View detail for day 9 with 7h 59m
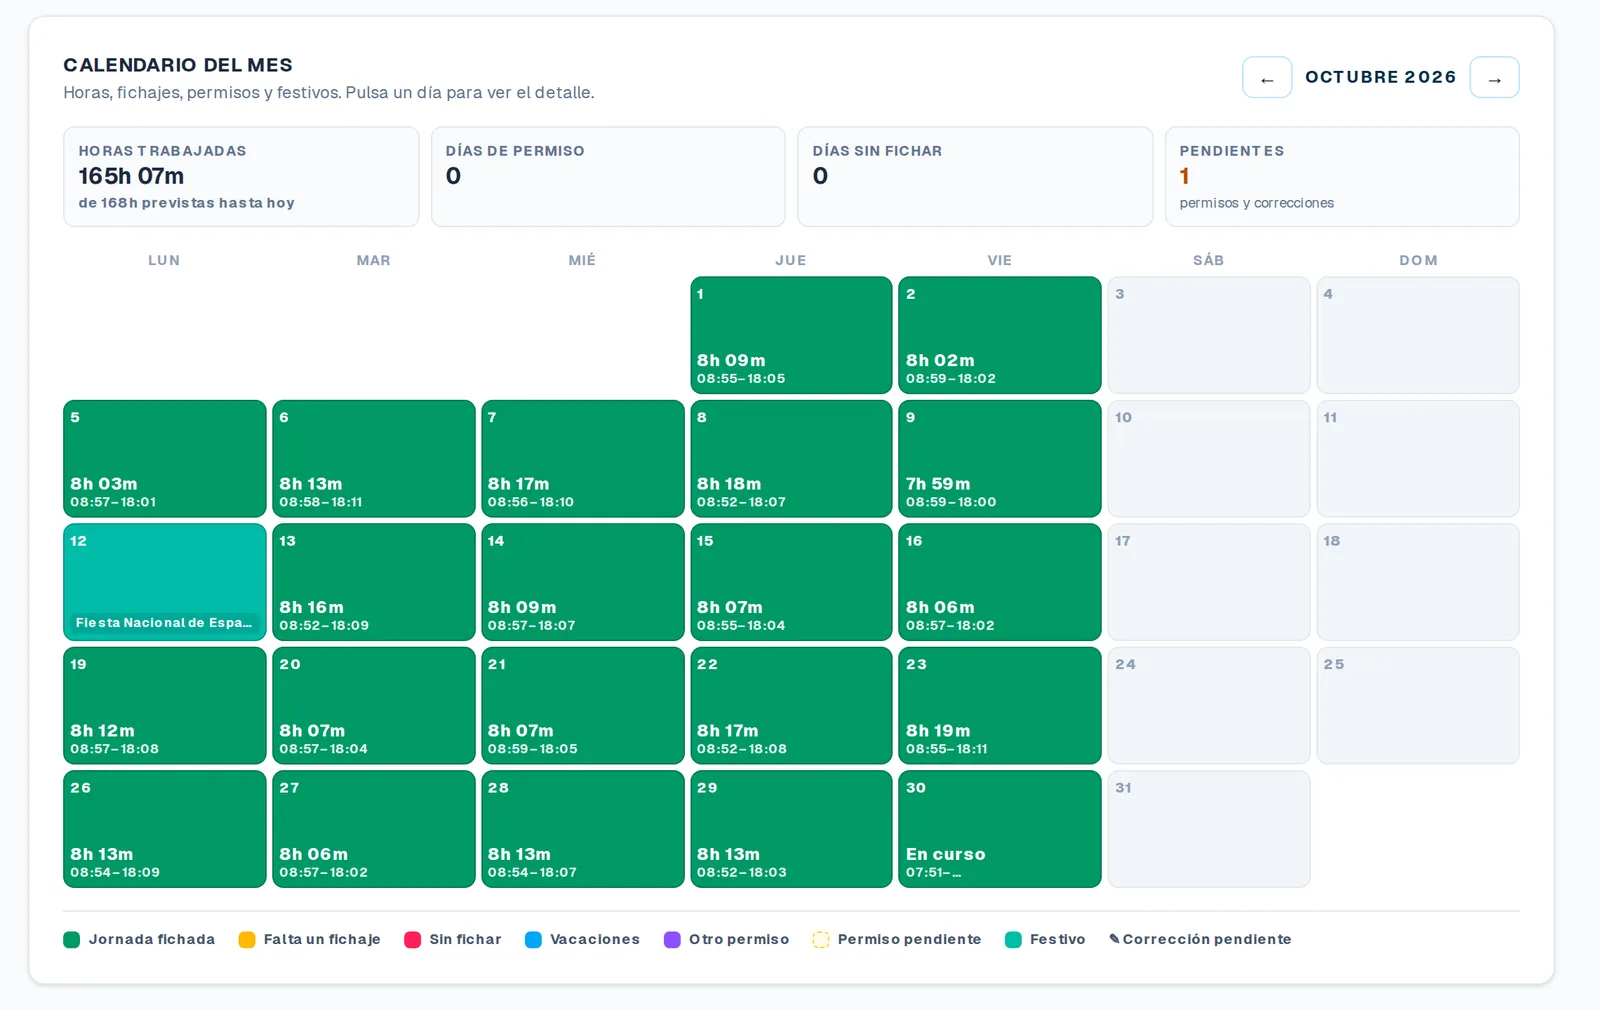The image size is (1600, 1010). pyautogui.click(x=999, y=459)
